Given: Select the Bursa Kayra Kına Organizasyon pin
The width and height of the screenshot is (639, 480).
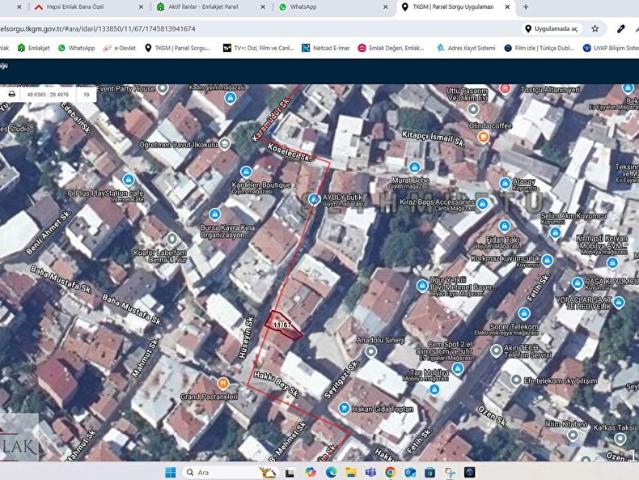Looking at the screenshot, I should [x=215, y=214].
